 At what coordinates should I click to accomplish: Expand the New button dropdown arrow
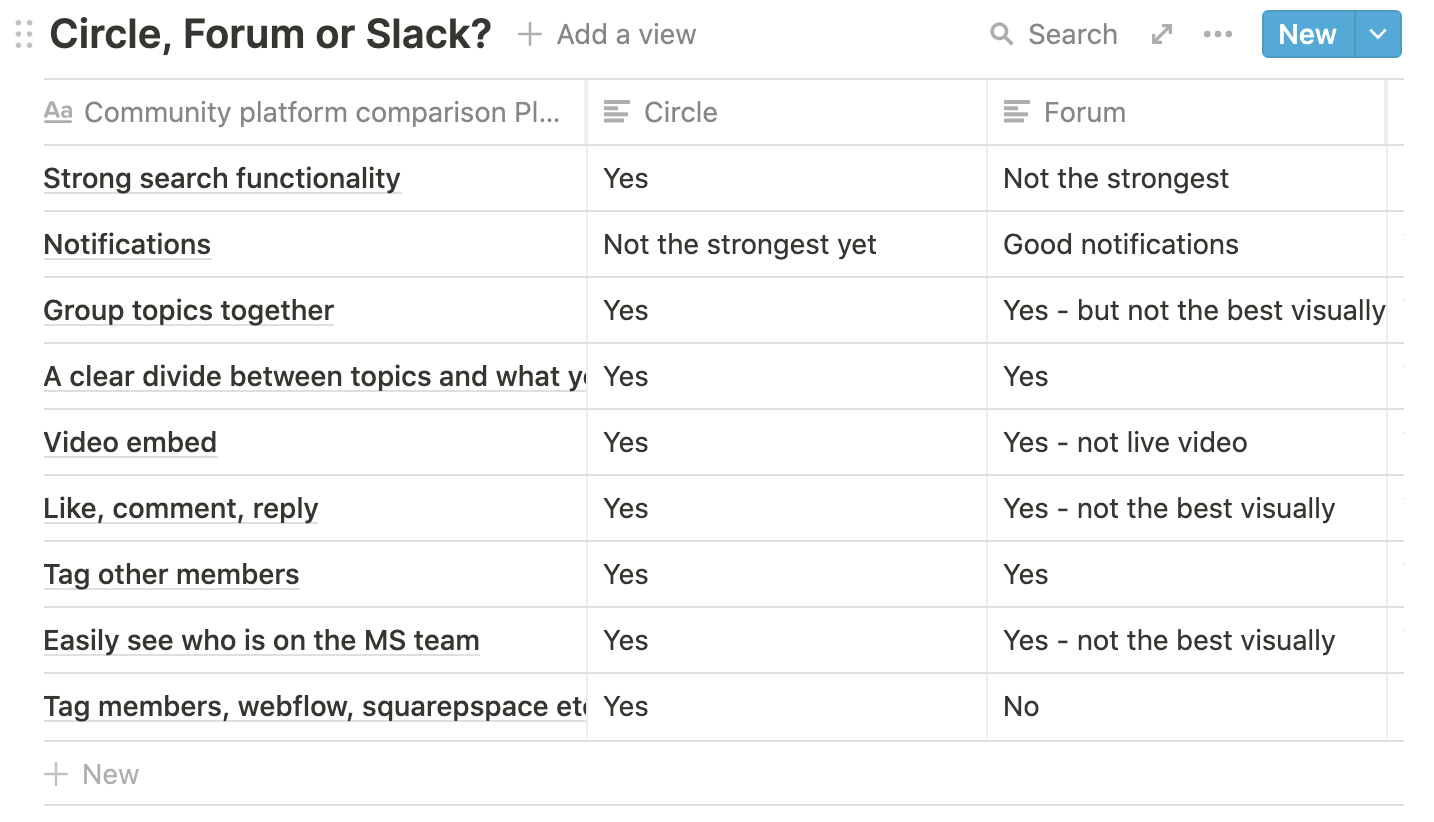(1378, 35)
